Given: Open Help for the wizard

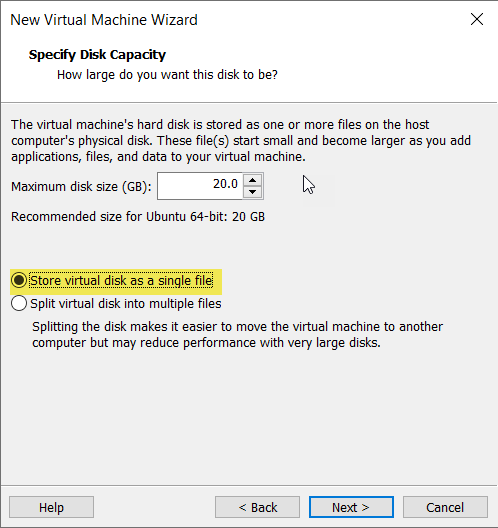Looking at the screenshot, I should pos(51,507).
